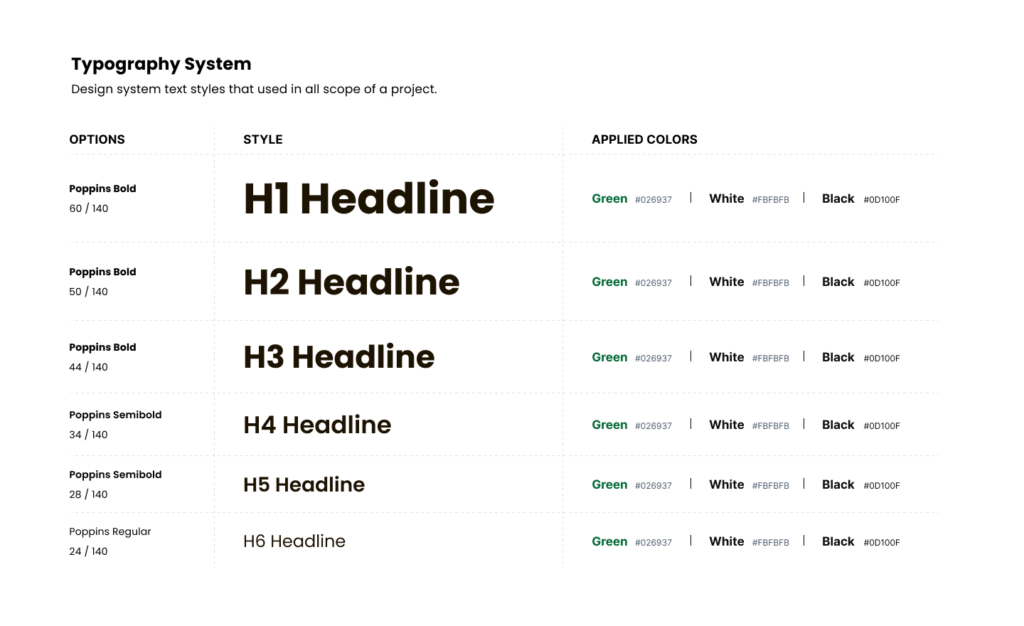Choose the Black label in the H3 row

point(838,357)
